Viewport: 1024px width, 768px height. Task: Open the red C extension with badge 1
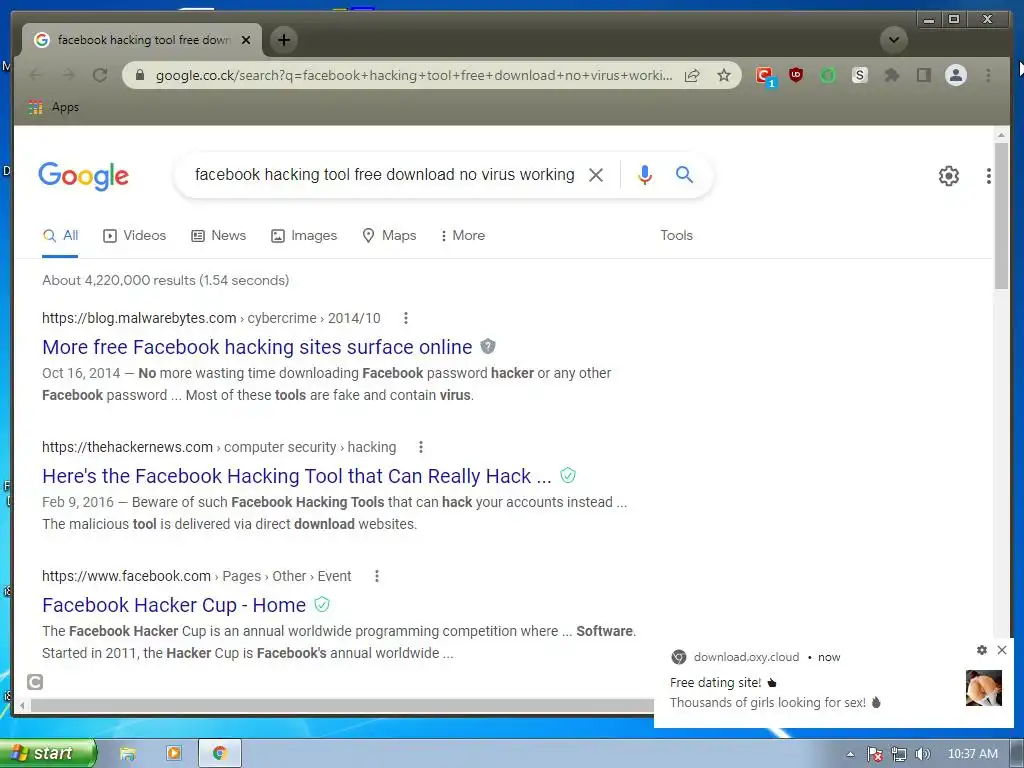point(764,76)
